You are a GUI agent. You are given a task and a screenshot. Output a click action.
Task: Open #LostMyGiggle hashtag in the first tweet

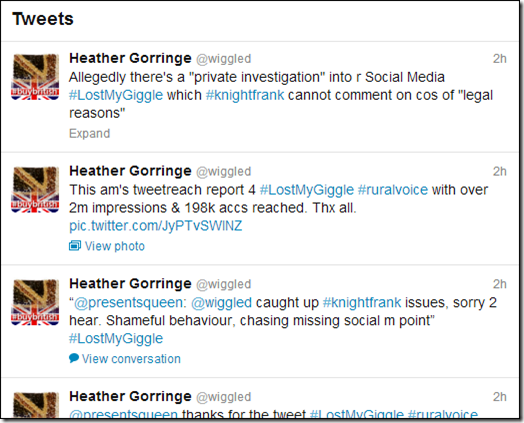[x=116, y=95]
